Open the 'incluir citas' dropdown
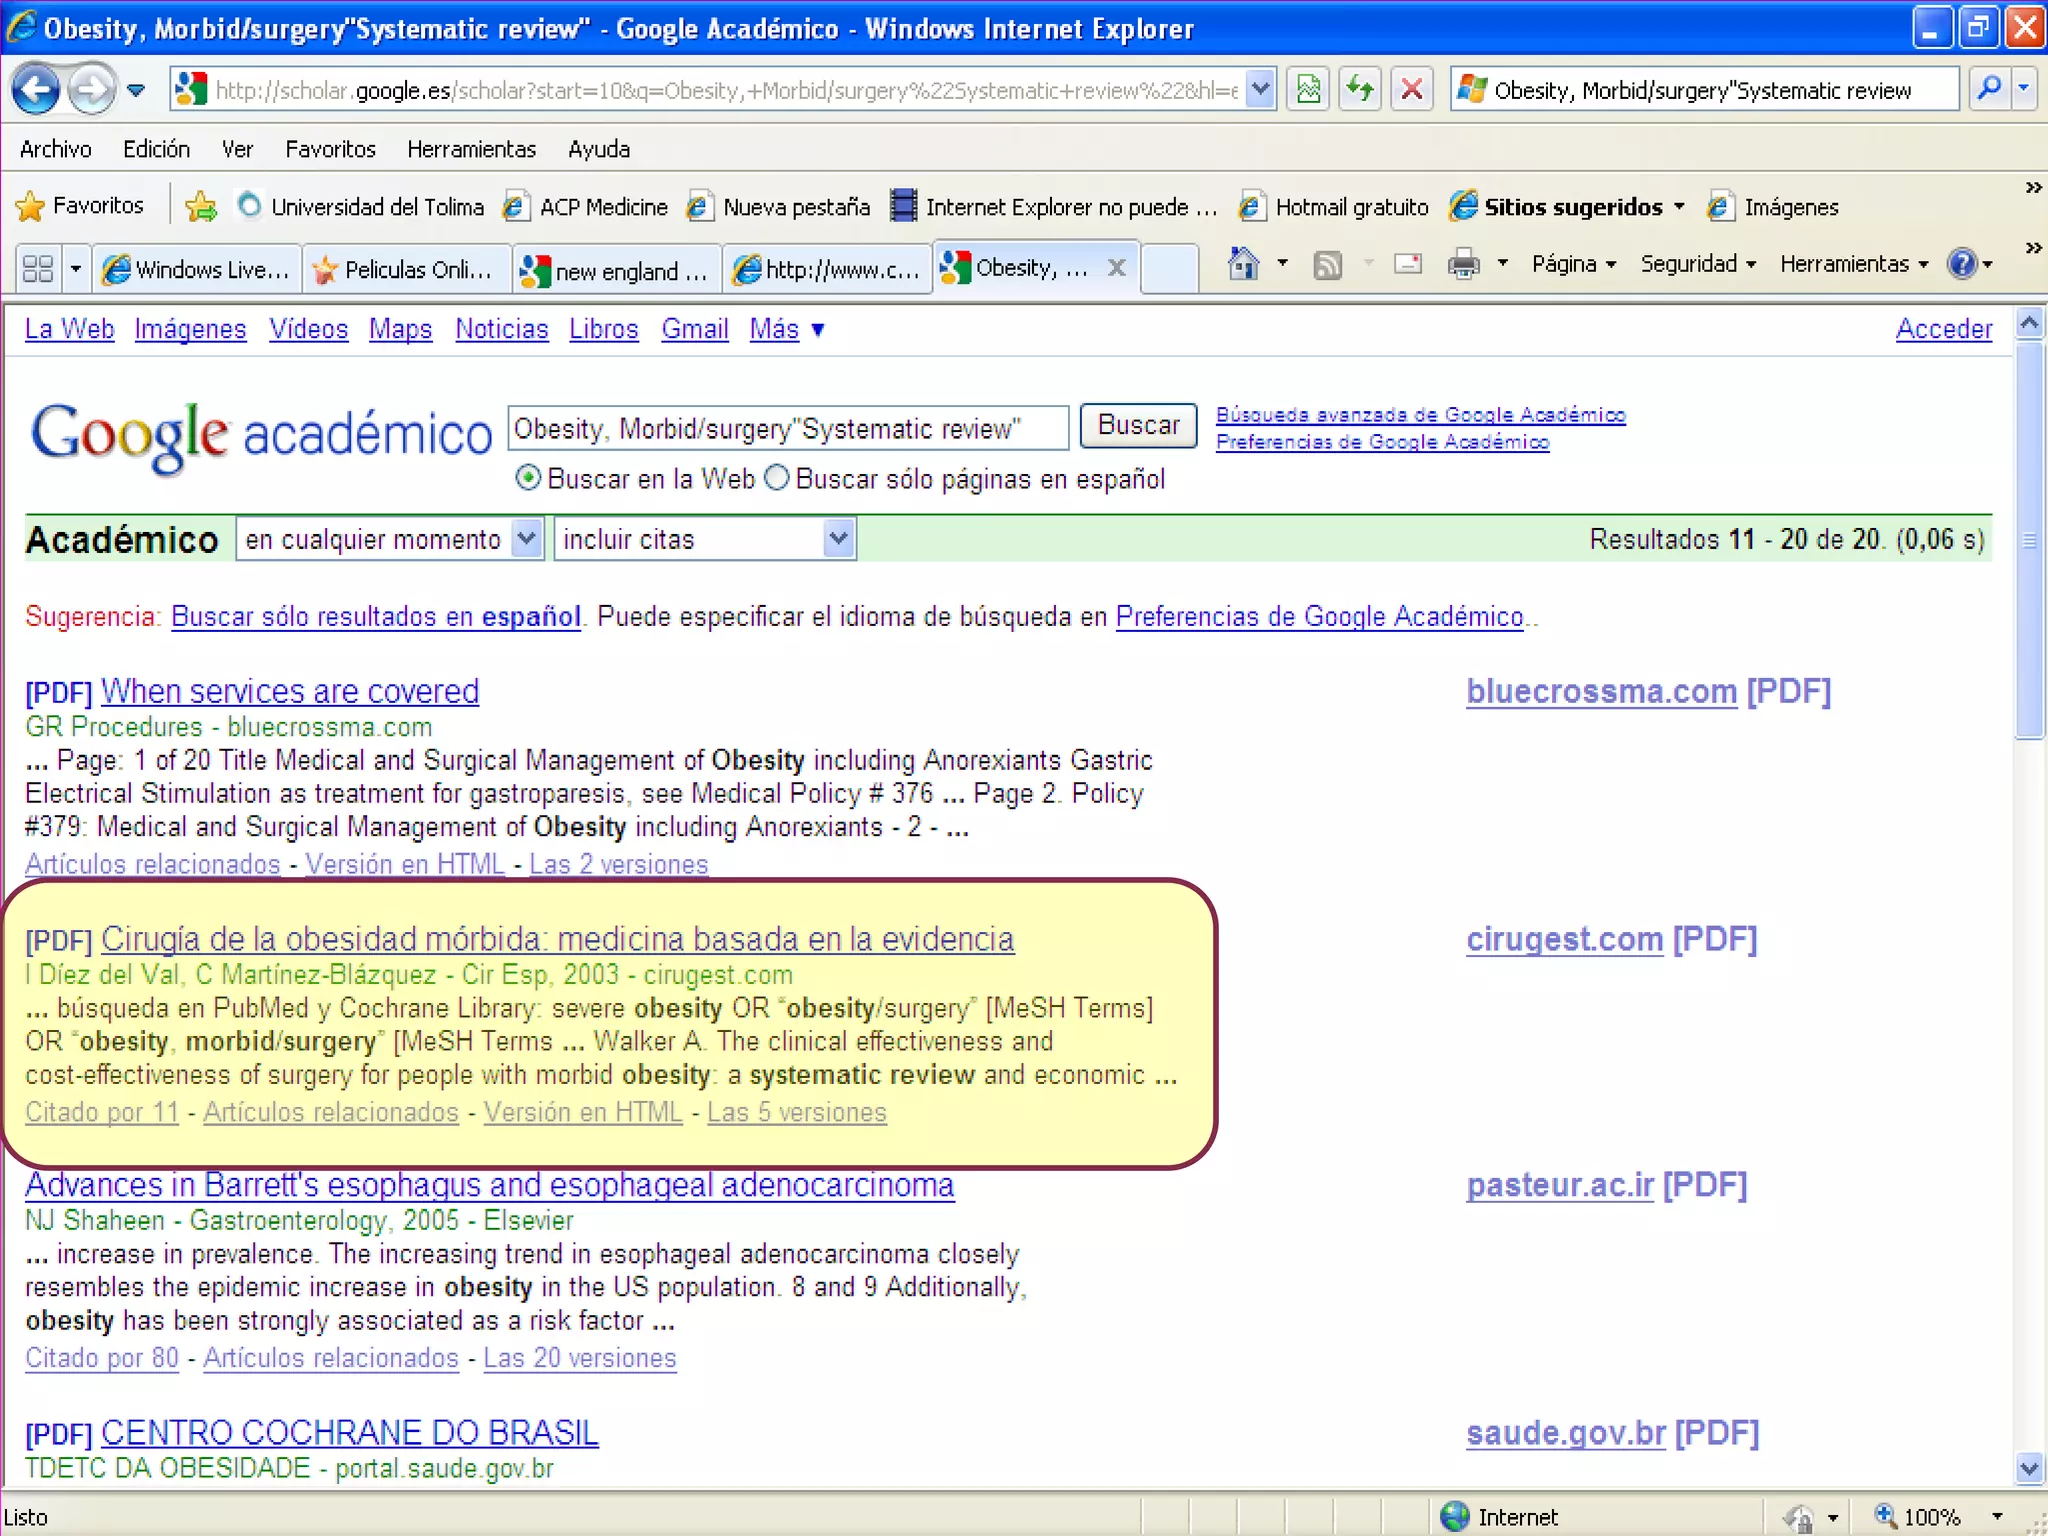The height and width of the screenshot is (1536, 2048). (x=838, y=539)
